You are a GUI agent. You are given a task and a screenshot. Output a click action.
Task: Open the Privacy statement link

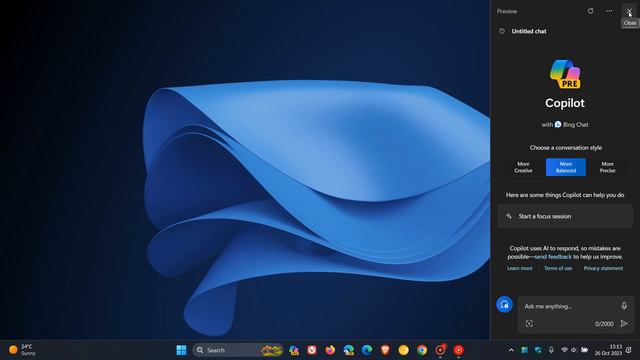[603, 268]
